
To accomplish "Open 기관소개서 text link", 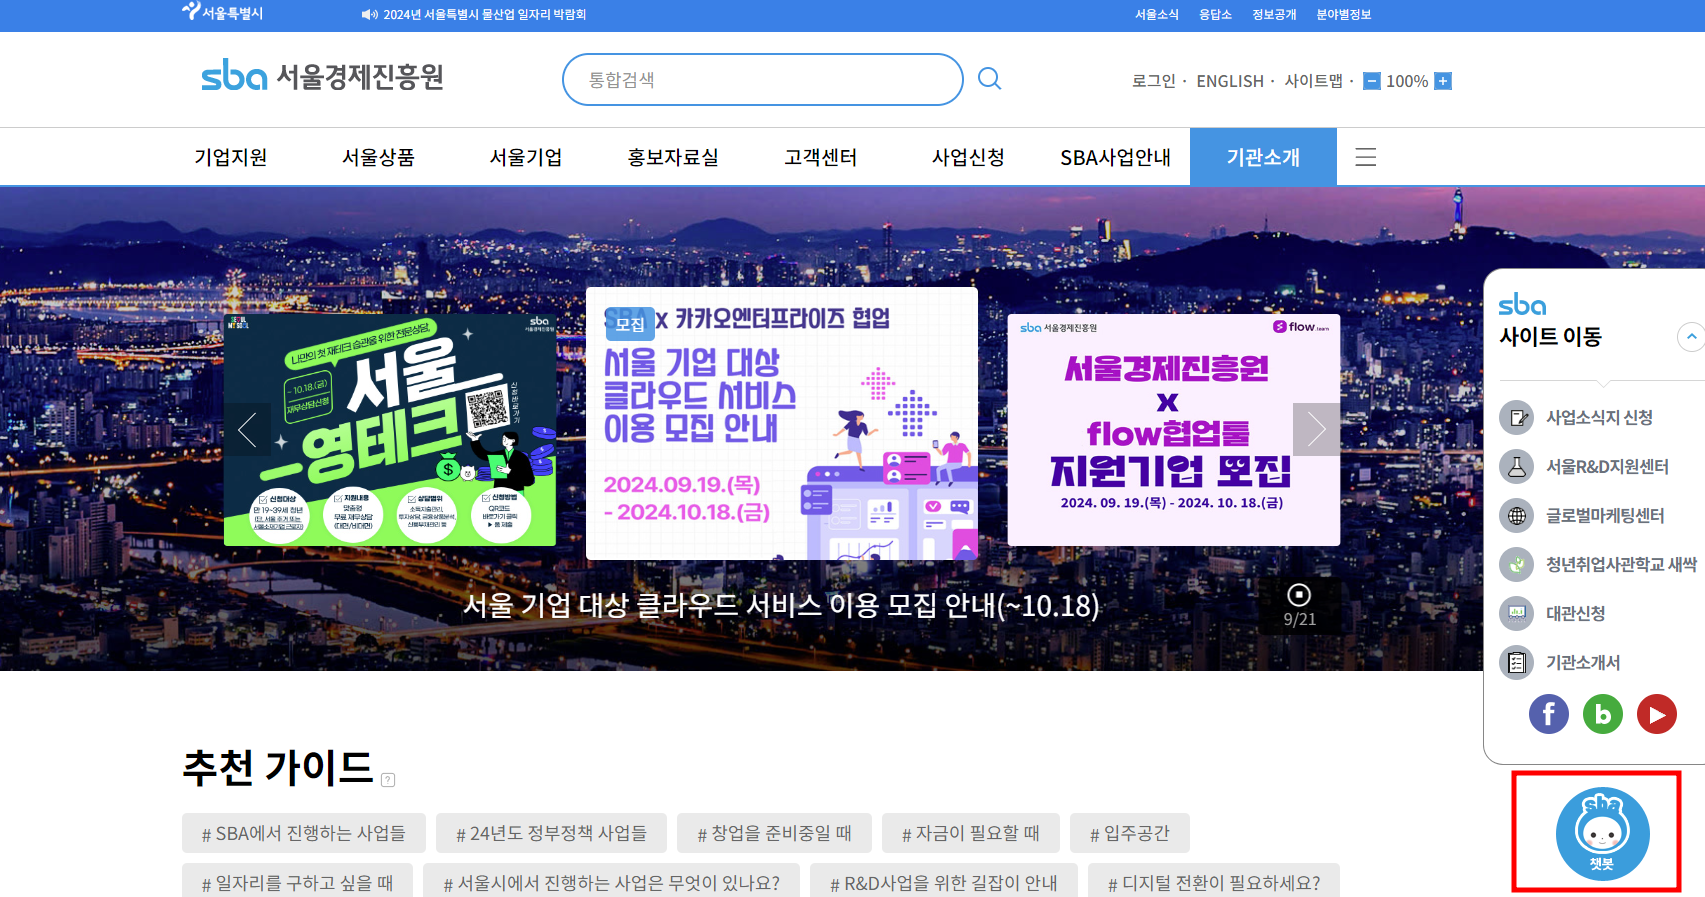I will click(x=1583, y=662).
